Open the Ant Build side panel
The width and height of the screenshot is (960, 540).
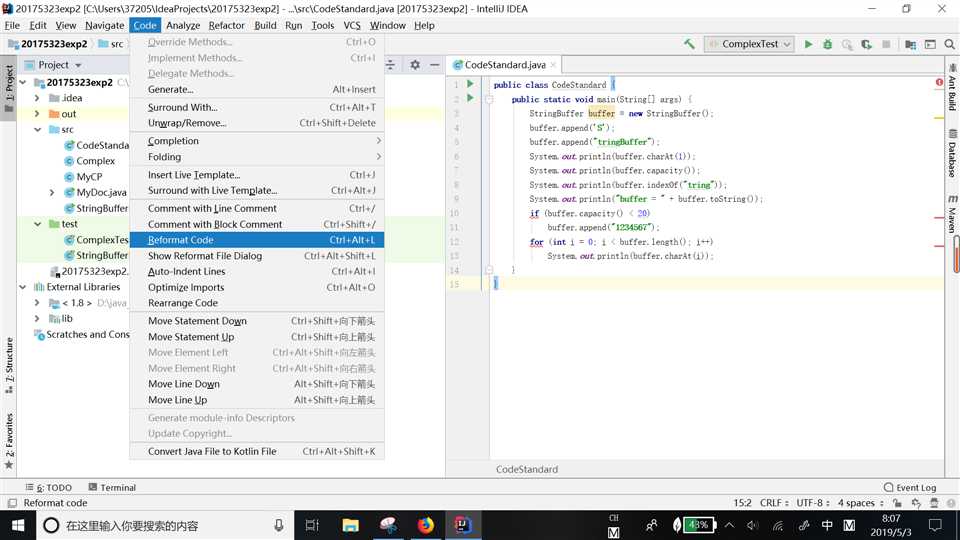[x=952, y=88]
